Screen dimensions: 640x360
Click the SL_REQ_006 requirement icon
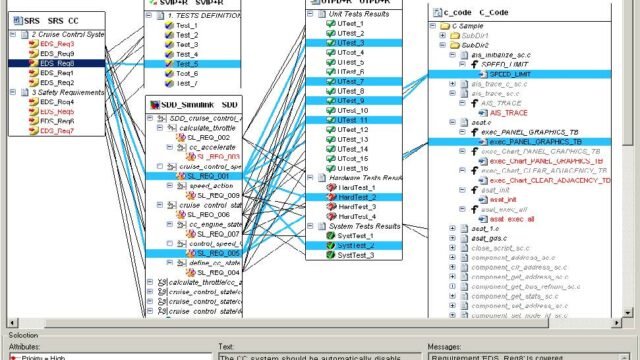click(181, 215)
